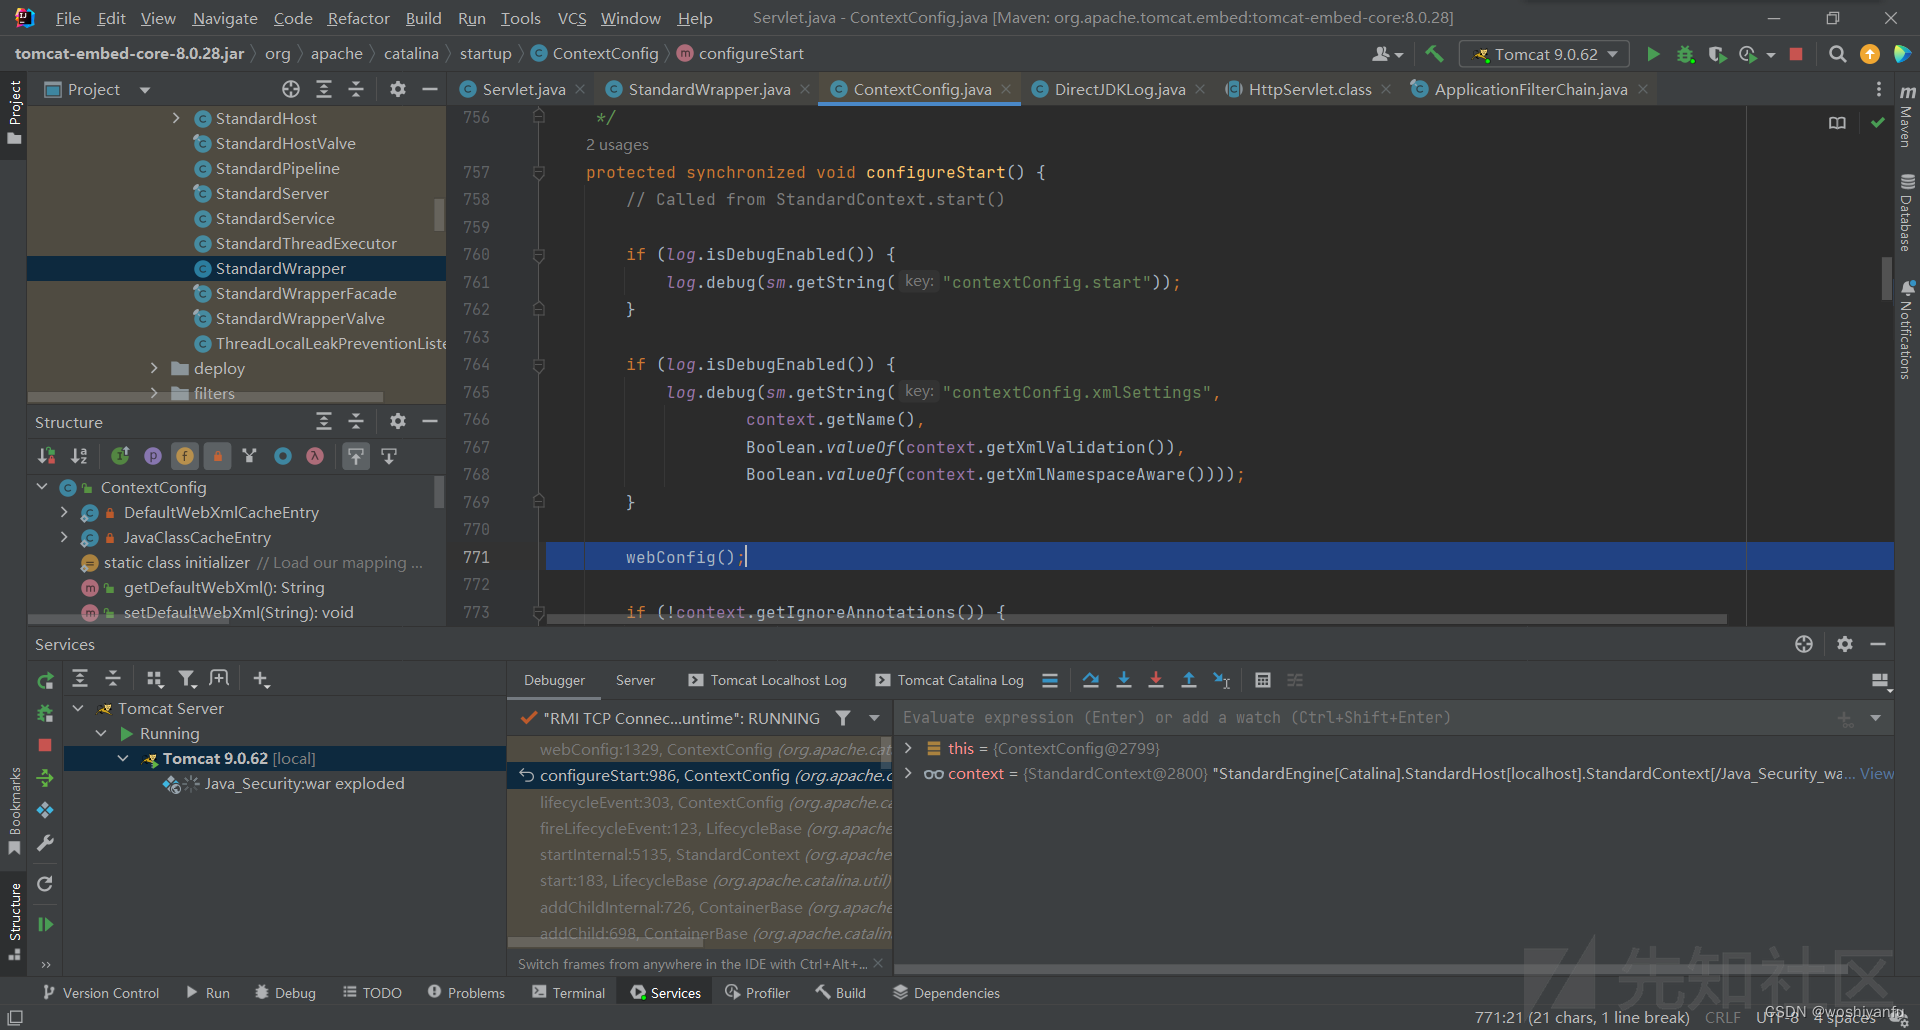Viewport: 1920px width, 1030px height.
Task: Expand the deploy folder
Action: click(x=154, y=368)
